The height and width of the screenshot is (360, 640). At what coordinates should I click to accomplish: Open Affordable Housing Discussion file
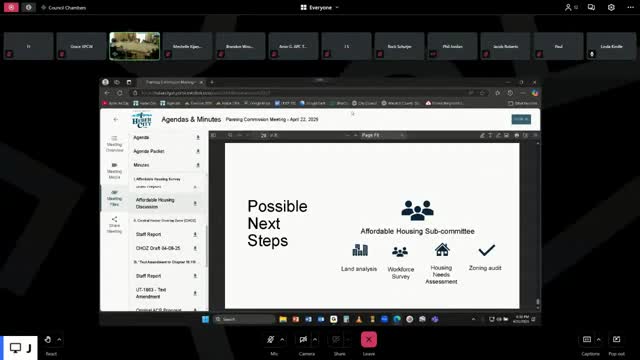pos(155,203)
